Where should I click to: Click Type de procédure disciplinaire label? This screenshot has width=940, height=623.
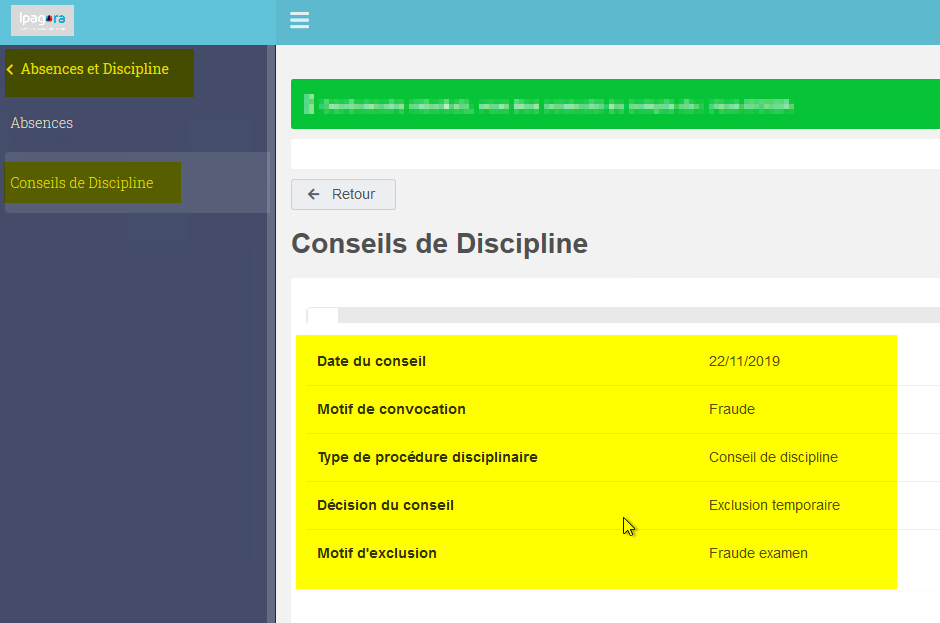click(427, 457)
